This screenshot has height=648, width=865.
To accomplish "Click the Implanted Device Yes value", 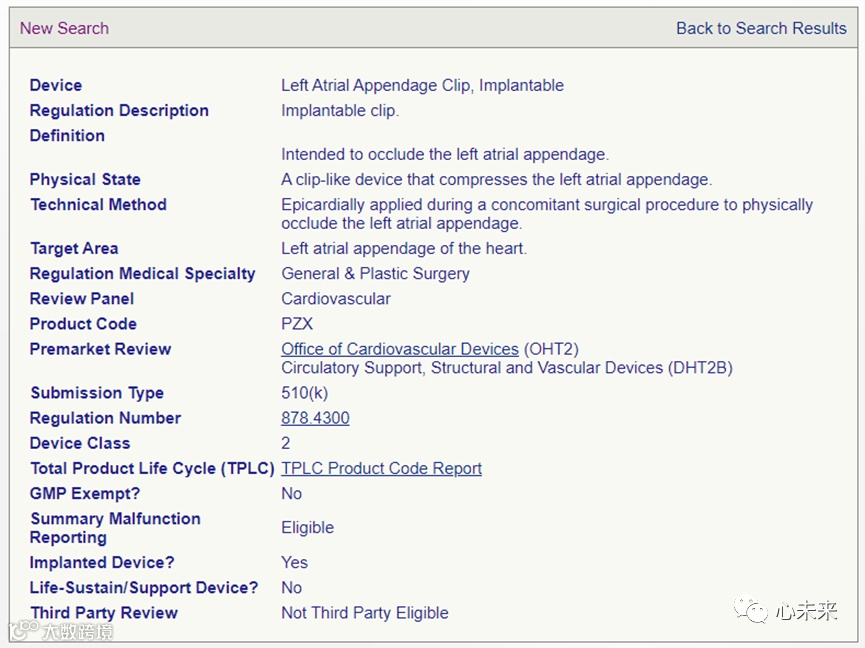I will point(294,562).
